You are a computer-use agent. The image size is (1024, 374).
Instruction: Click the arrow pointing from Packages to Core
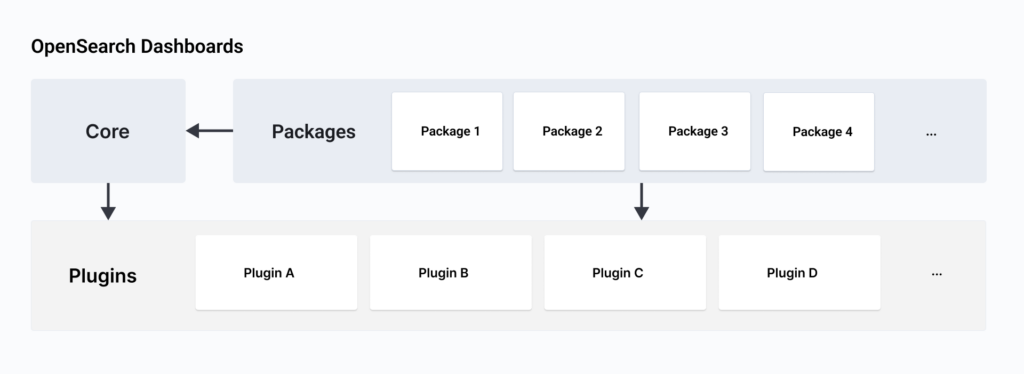point(209,131)
